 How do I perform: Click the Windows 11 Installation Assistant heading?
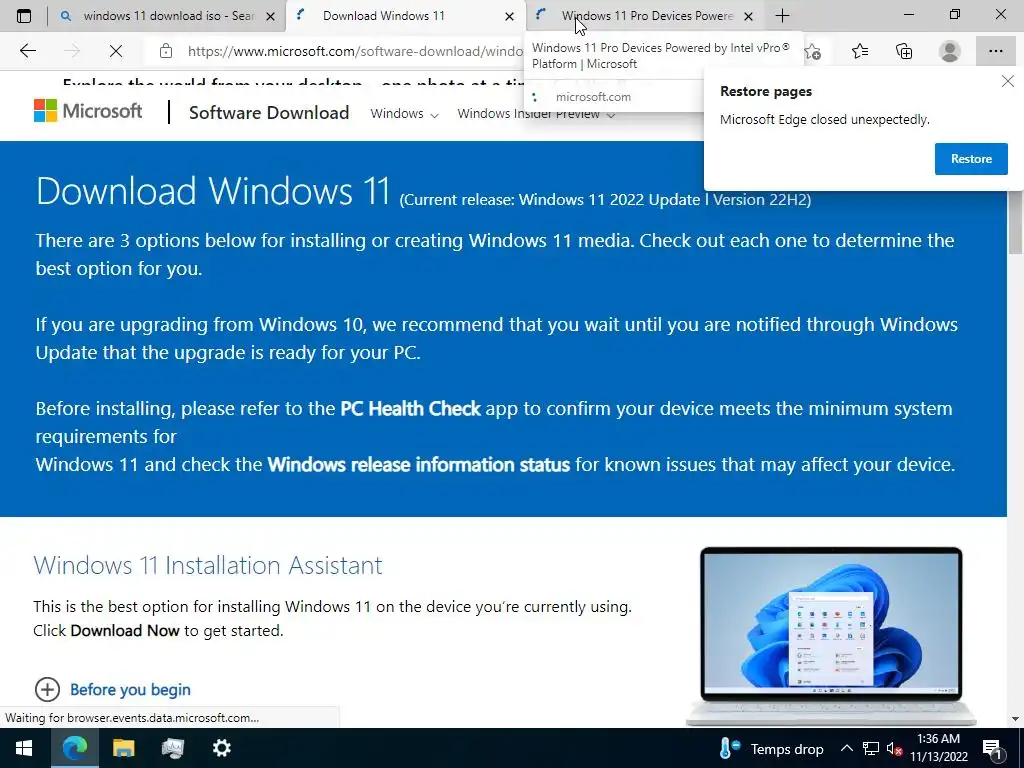[208, 565]
